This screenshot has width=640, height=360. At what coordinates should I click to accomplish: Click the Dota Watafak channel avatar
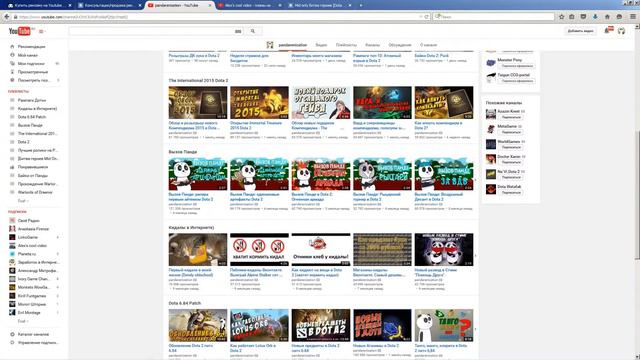pyautogui.click(x=491, y=189)
